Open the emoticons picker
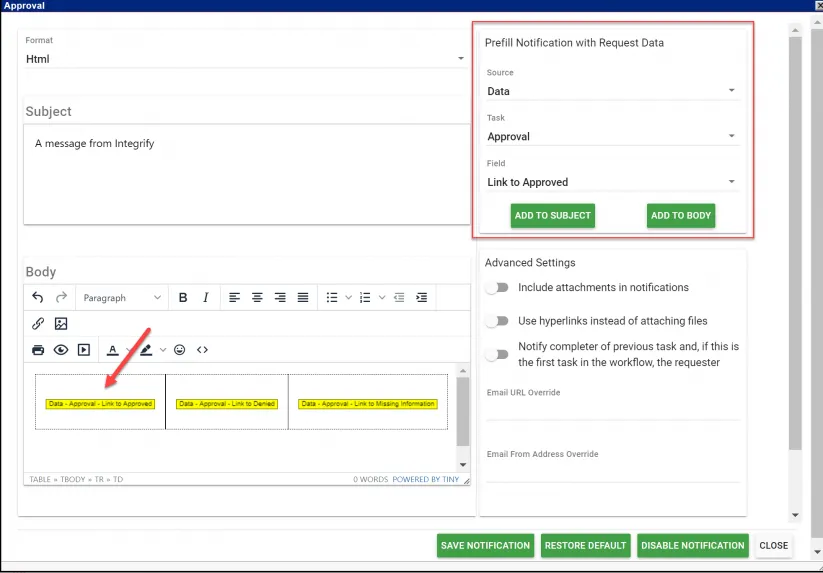 click(x=180, y=350)
